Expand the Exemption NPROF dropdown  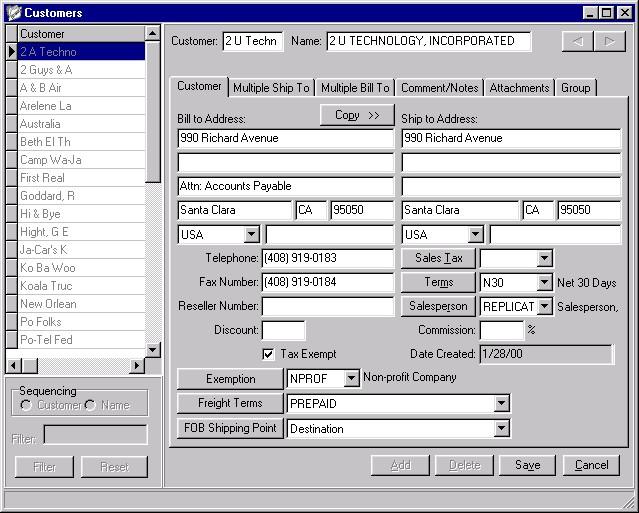[351, 379]
